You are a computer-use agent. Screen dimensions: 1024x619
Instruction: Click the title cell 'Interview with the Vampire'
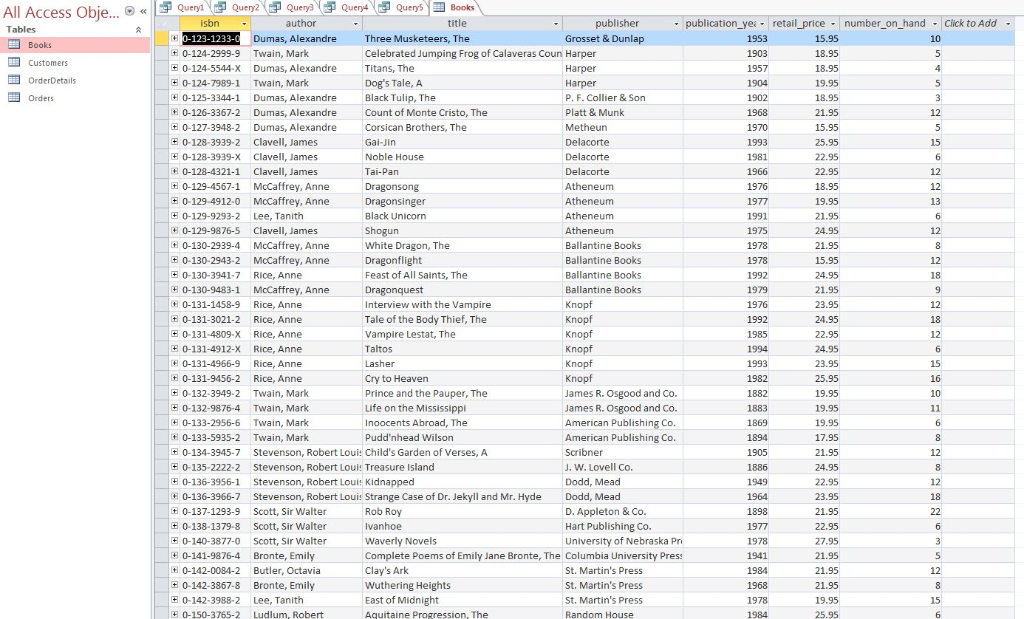461,304
